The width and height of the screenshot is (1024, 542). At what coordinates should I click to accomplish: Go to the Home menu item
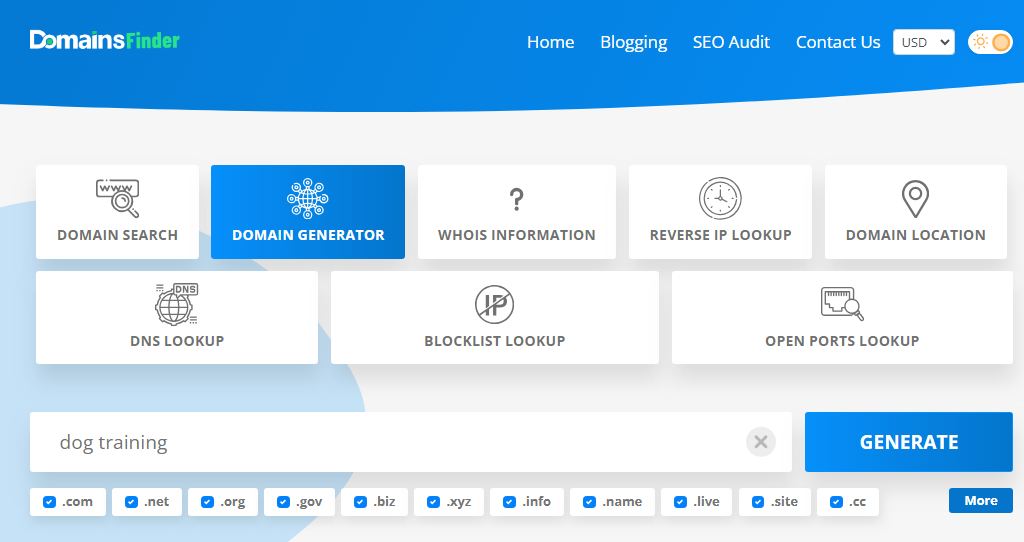point(550,42)
